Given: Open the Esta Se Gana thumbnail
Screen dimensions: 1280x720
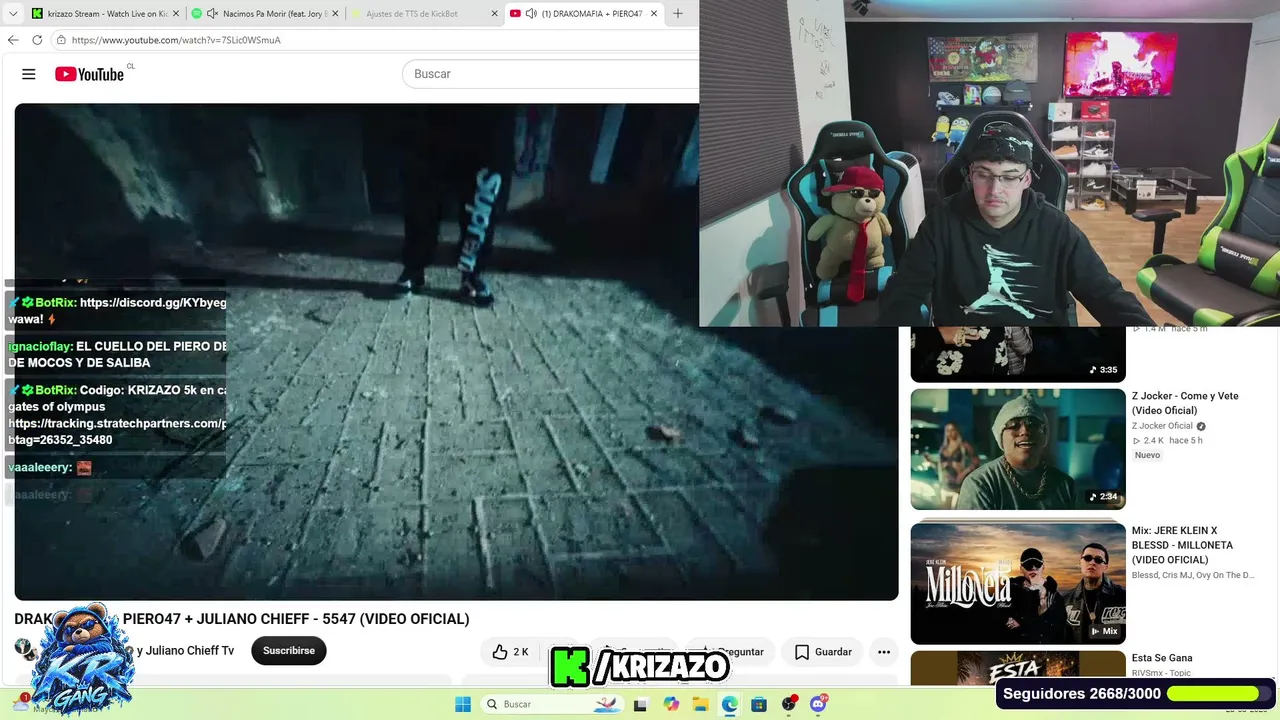Looking at the screenshot, I should [x=1018, y=668].
